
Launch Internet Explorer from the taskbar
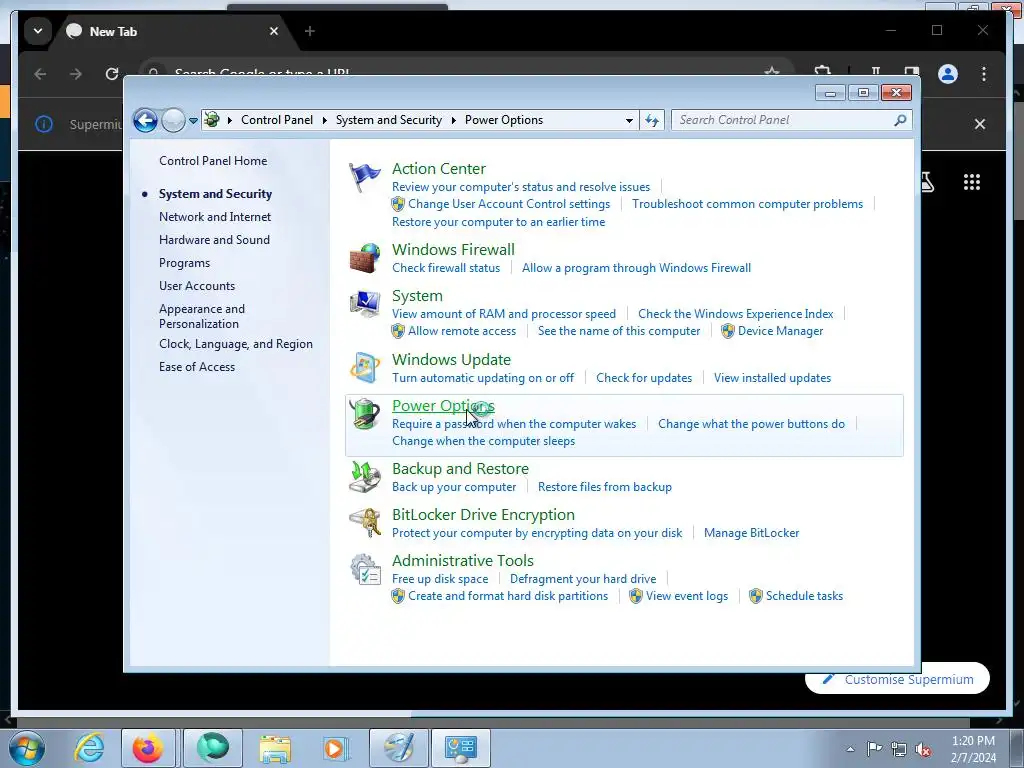89,748
